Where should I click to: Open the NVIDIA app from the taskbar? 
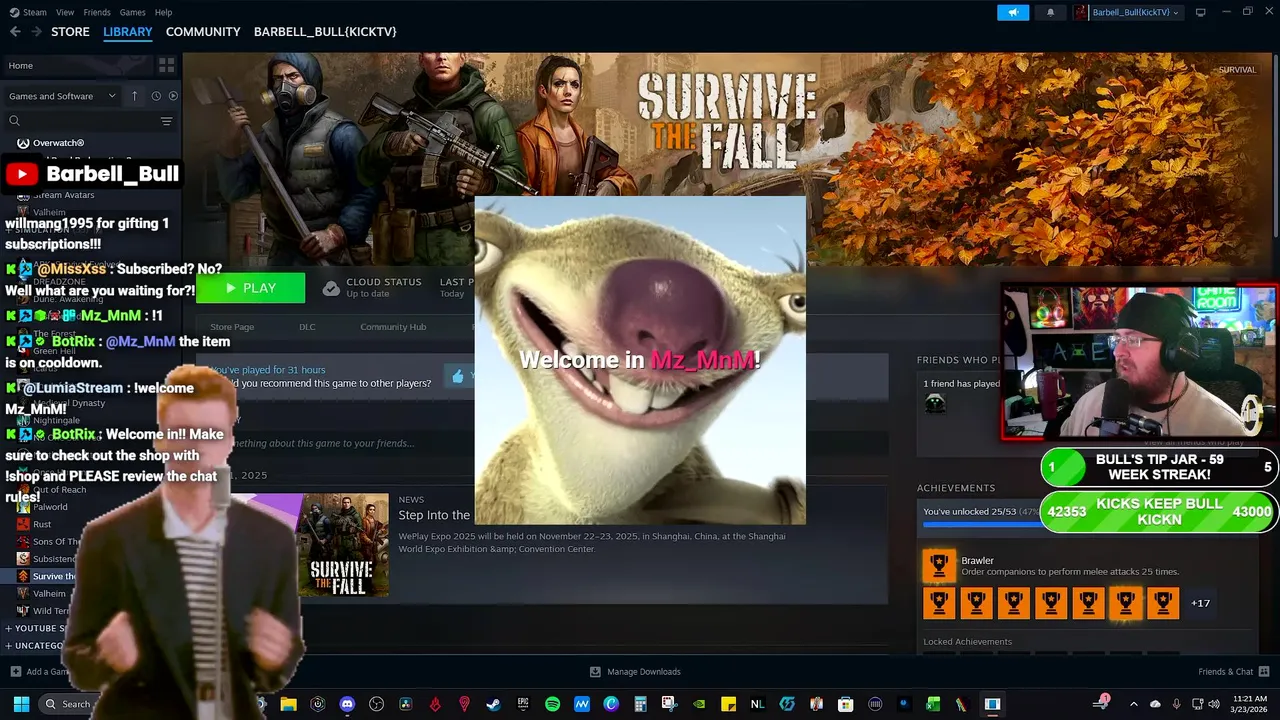click(x=699, y=704)
